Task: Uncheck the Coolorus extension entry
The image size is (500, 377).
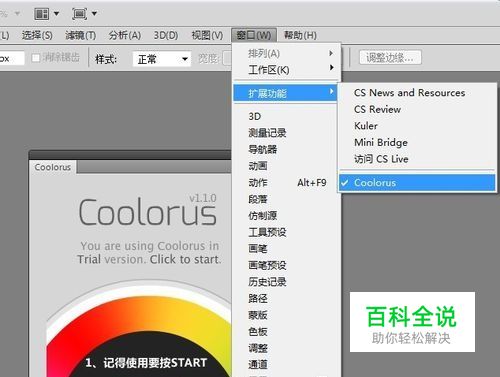Action: pyautogui.click(x=417, y=183)
